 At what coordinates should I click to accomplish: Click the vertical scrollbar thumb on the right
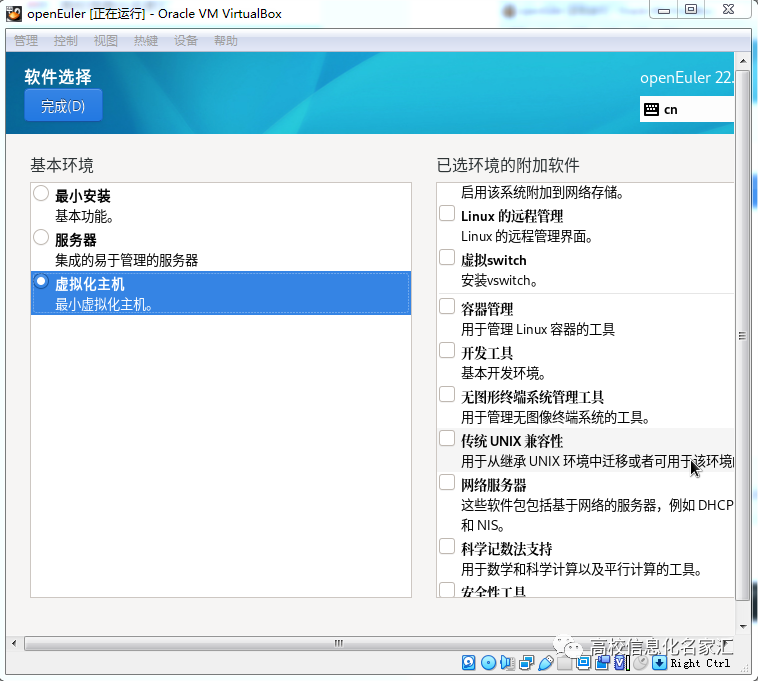tap(743, 335)
